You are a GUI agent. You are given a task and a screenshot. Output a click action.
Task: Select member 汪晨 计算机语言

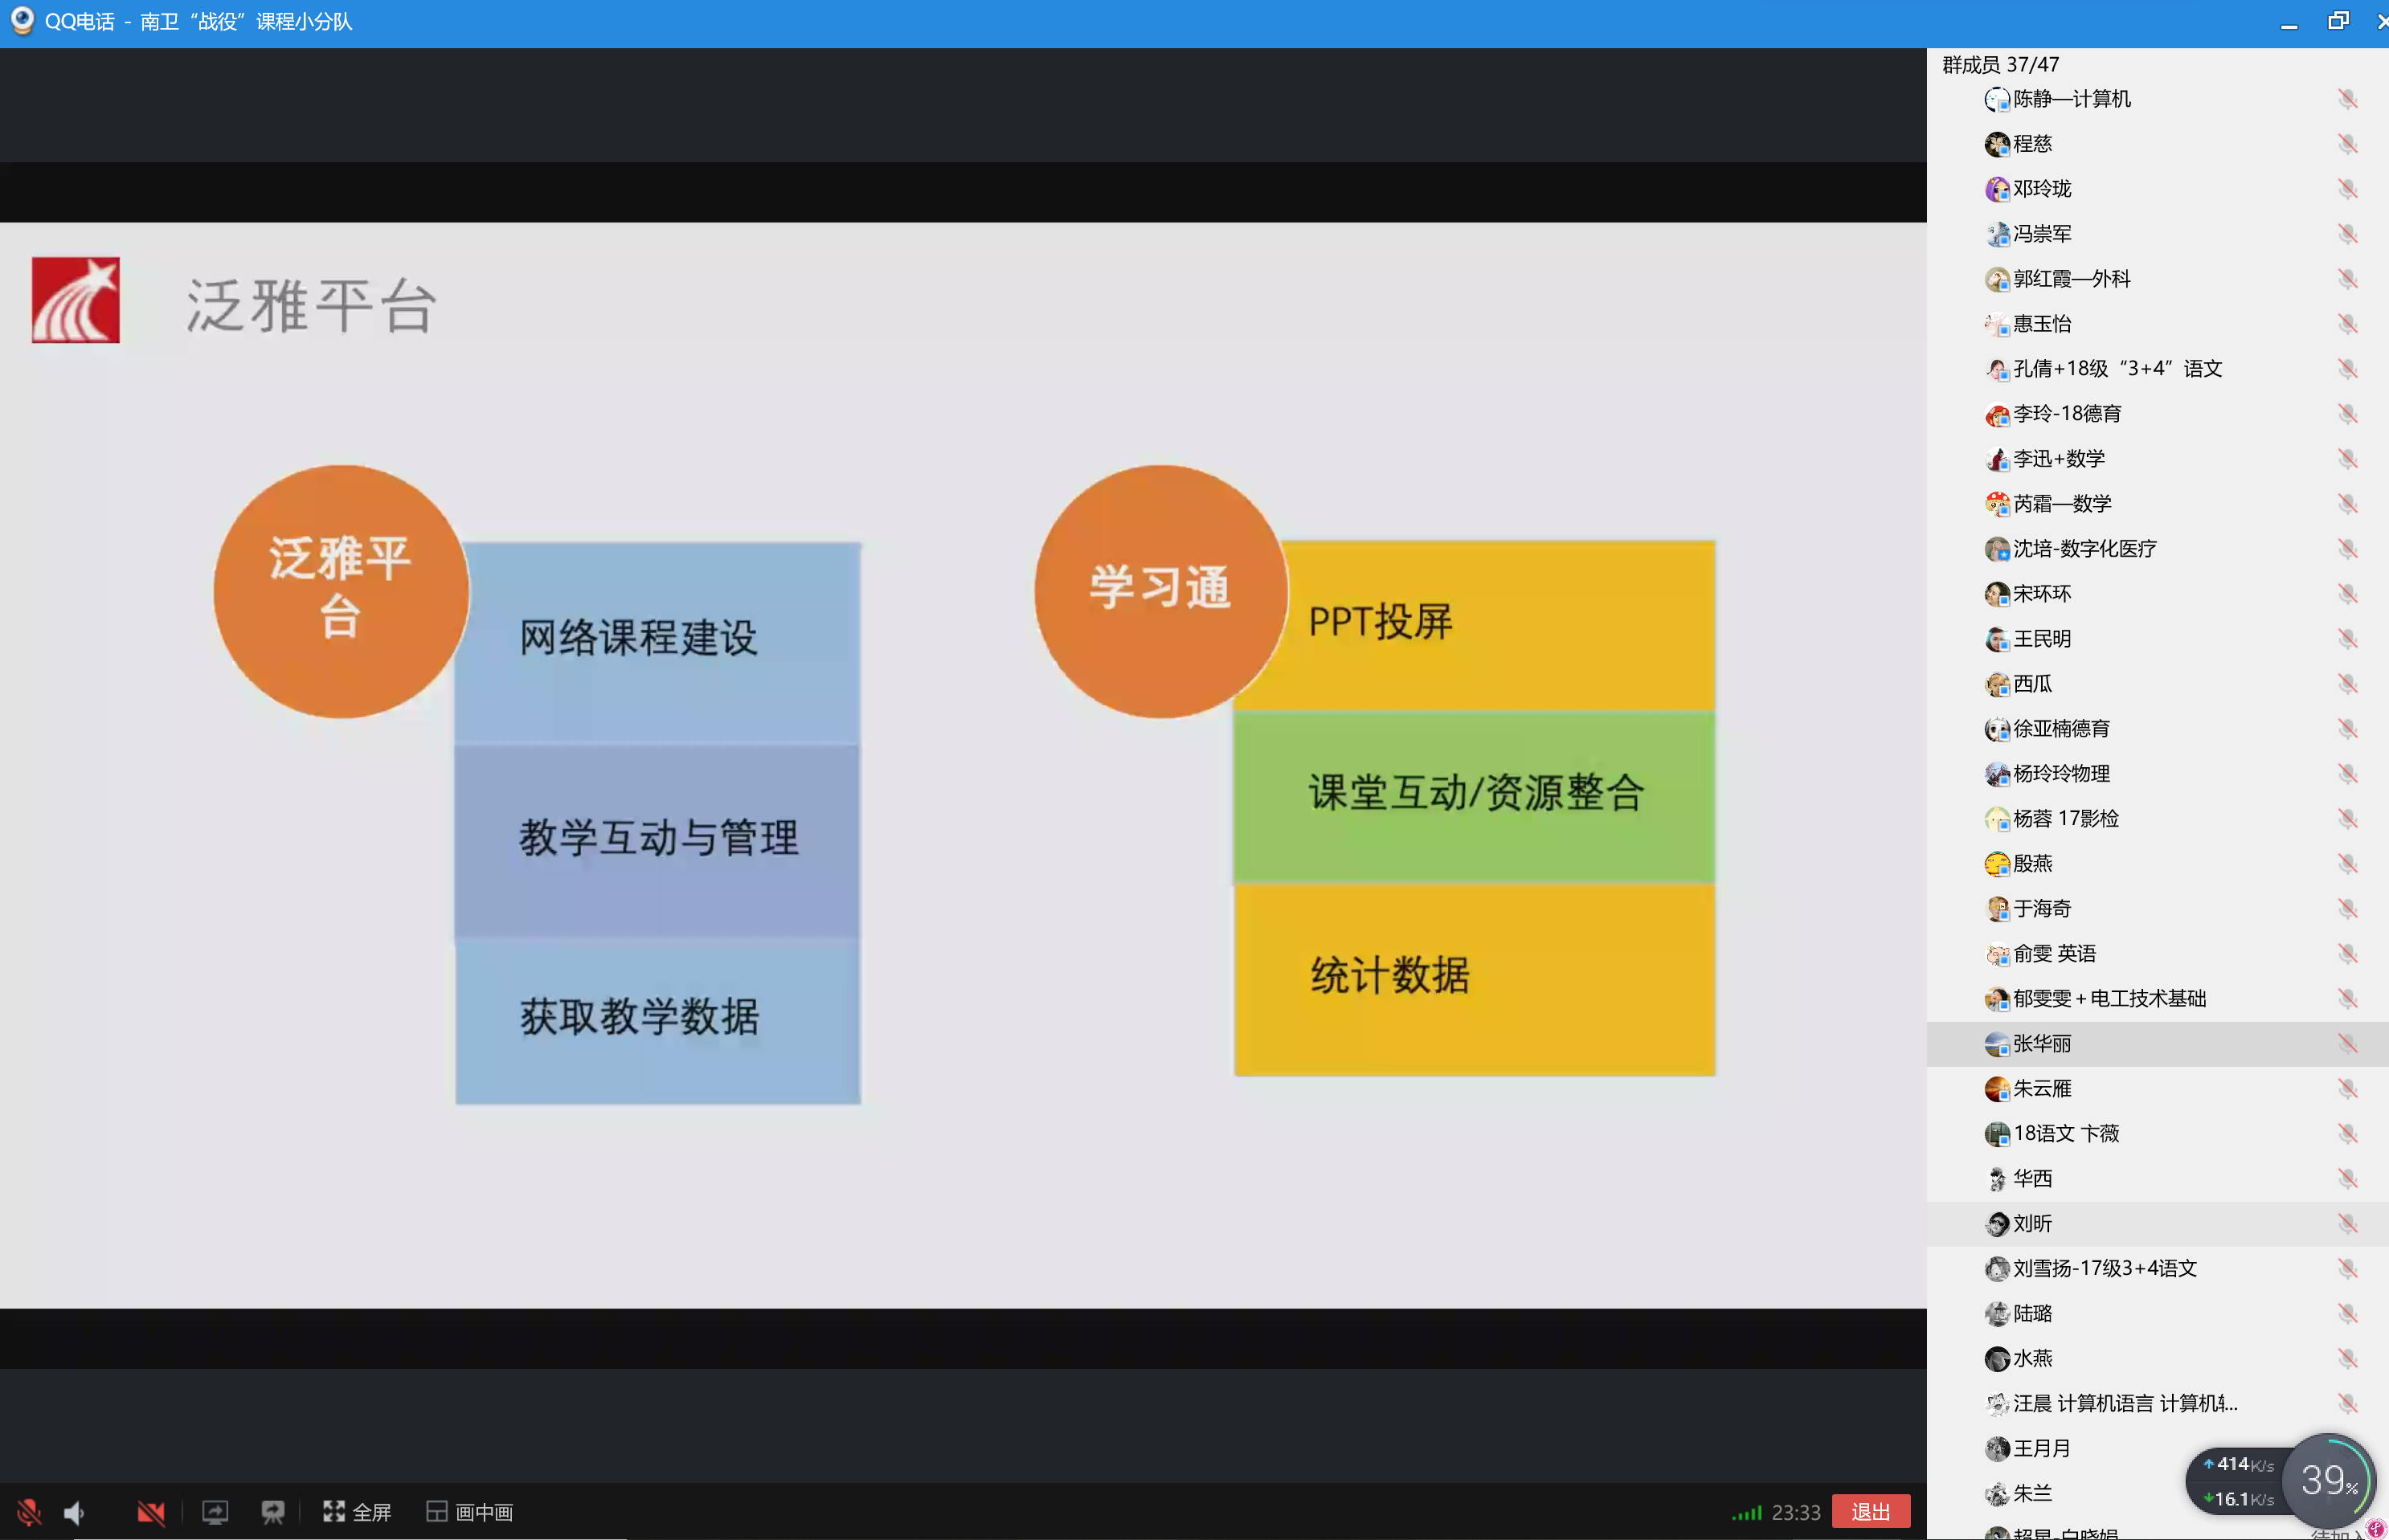(x=2157, y=1404)
